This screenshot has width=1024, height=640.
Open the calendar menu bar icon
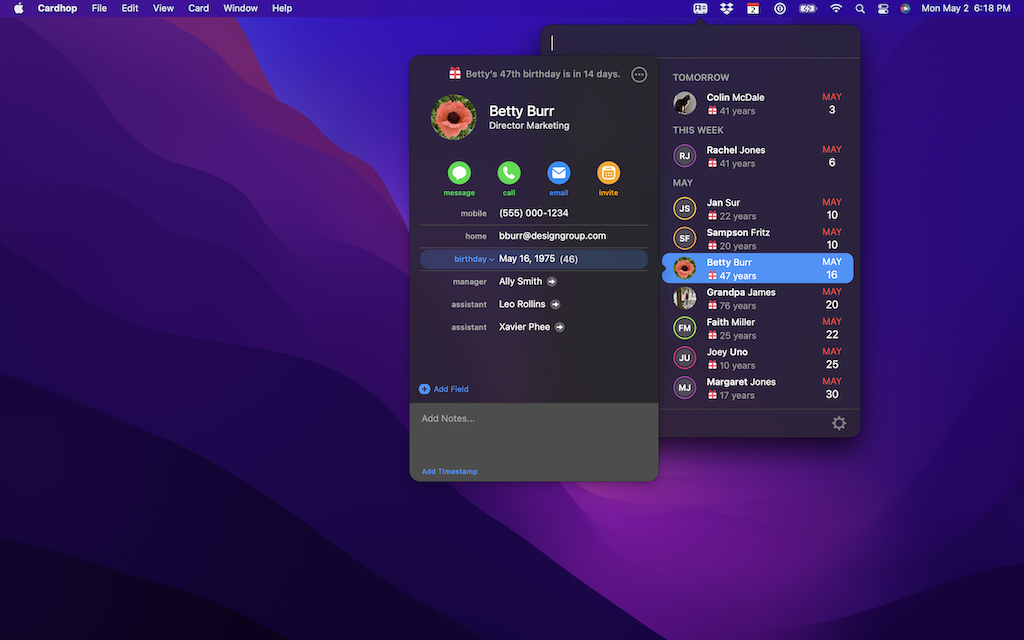coord(753,8)
